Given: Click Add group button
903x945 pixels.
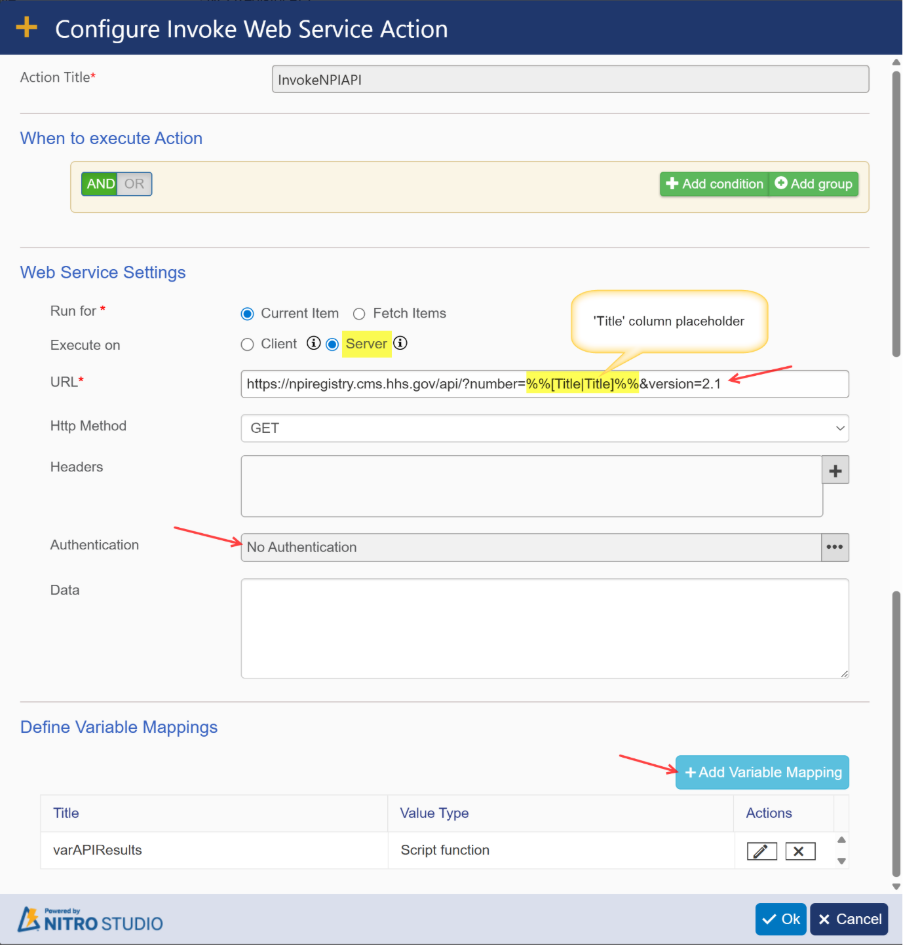Looking at the screenshot, I should tap(813, 184).
